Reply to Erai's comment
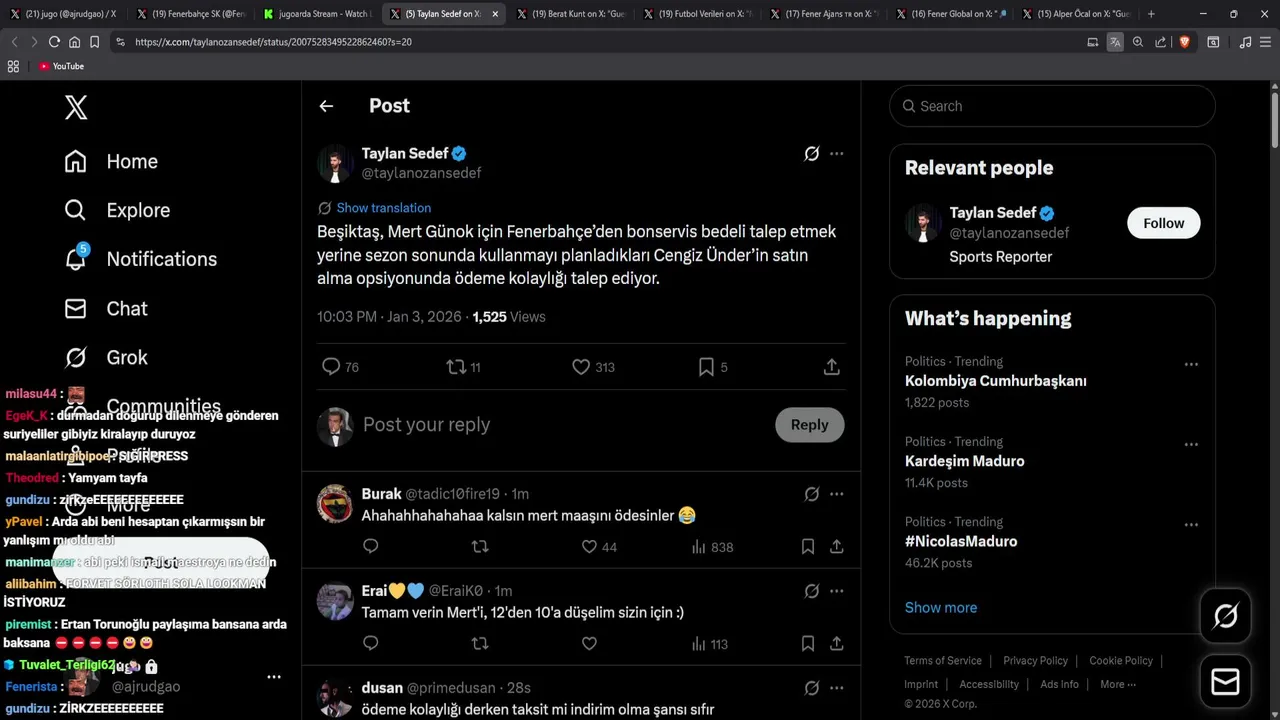The width and height of the screenshot is (1280, 720). [x=371, y=644]
